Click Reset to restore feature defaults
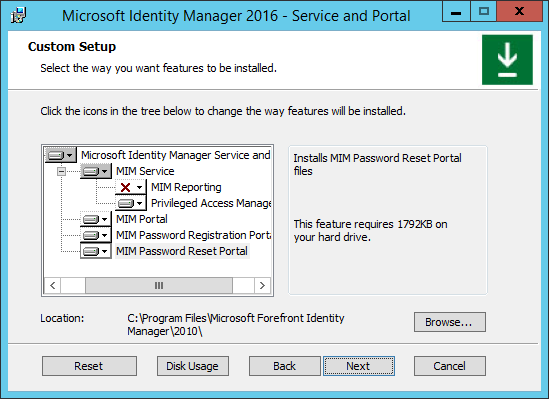549x399 pixels. (x=89, y=366)
